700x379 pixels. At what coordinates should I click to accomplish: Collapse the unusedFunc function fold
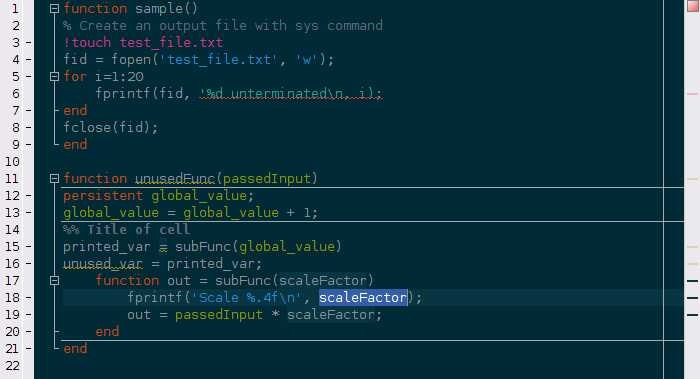pos(54,179)
